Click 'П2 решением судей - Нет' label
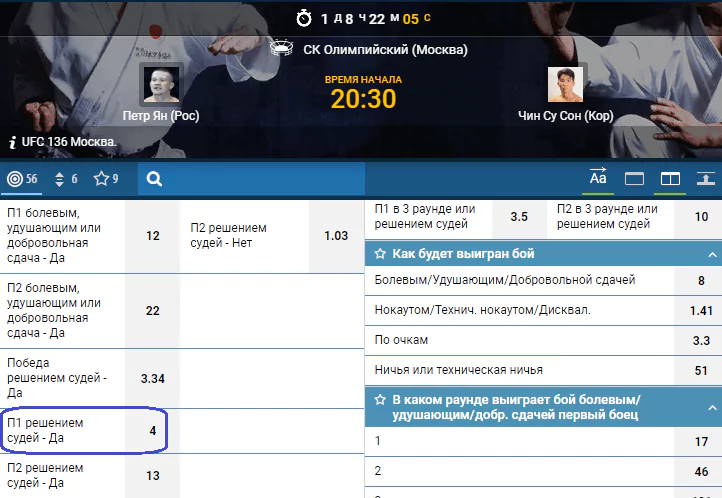This screenshot has height=498, width=722. point(228,235)
